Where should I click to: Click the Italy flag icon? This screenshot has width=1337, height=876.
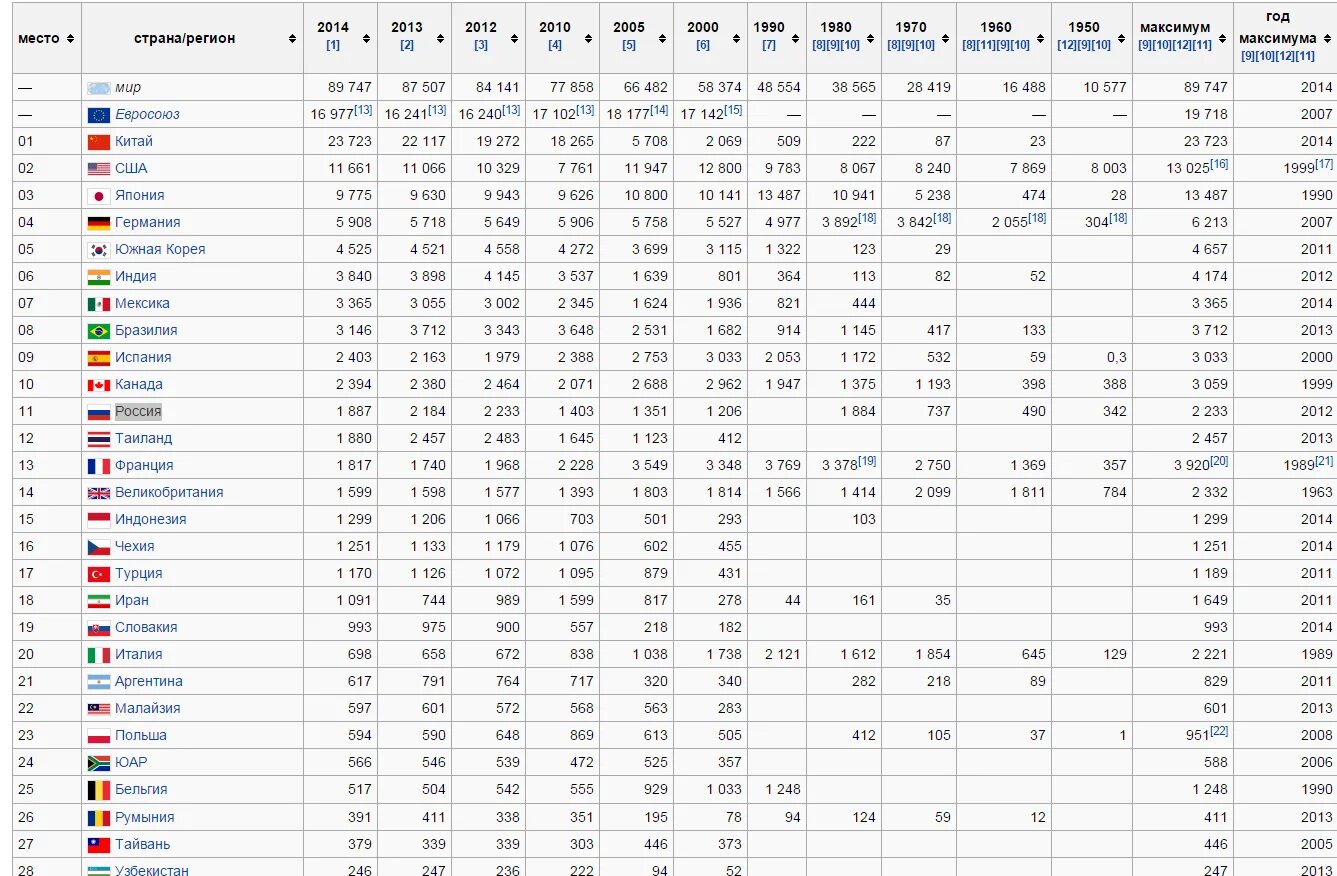point(98,655)
